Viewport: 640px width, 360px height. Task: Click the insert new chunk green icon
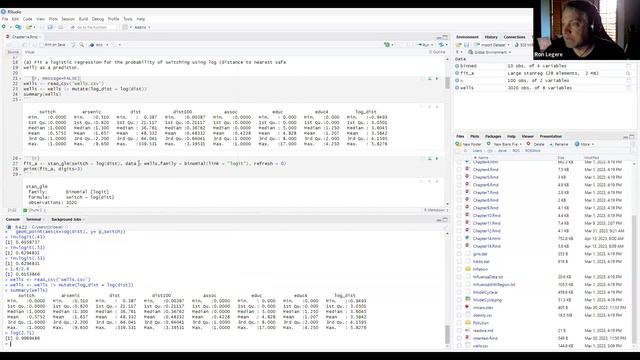387,44
